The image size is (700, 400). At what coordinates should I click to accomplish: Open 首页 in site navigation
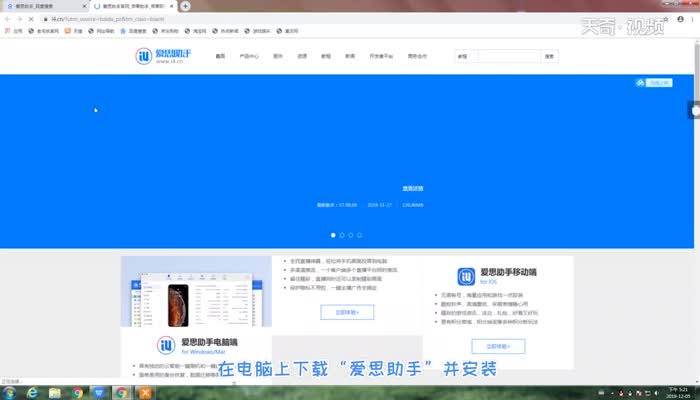coord(221,56)
